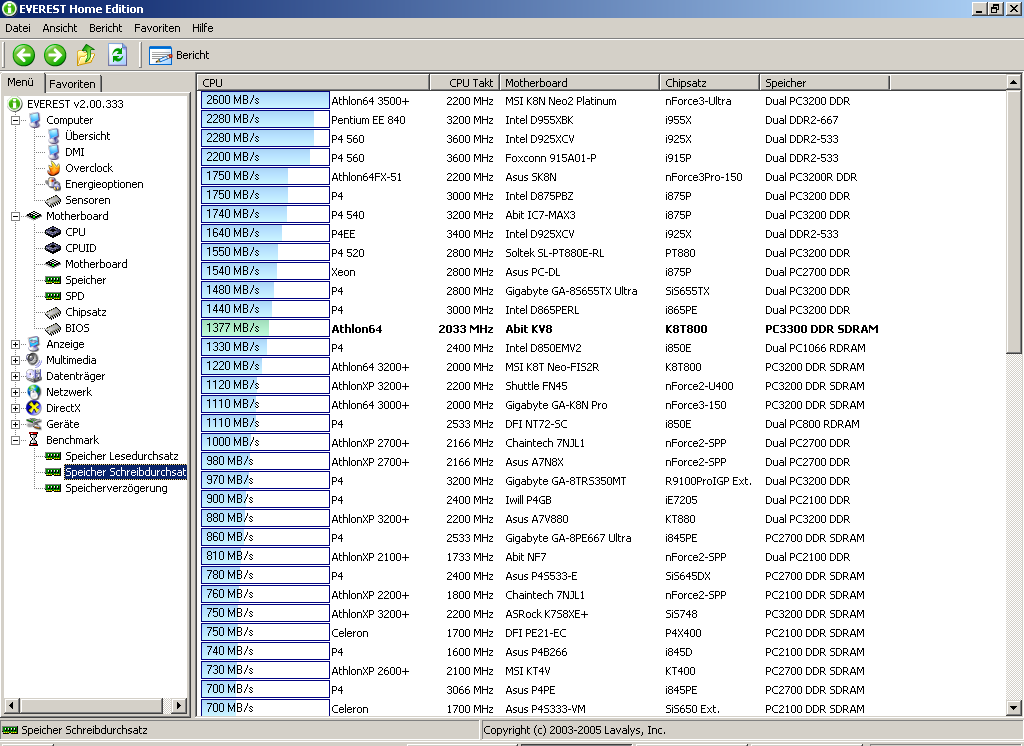Screen dimensions: 1024x746
Task: Click the results list scroll down arrow
Action: (x=1013, y=707)
